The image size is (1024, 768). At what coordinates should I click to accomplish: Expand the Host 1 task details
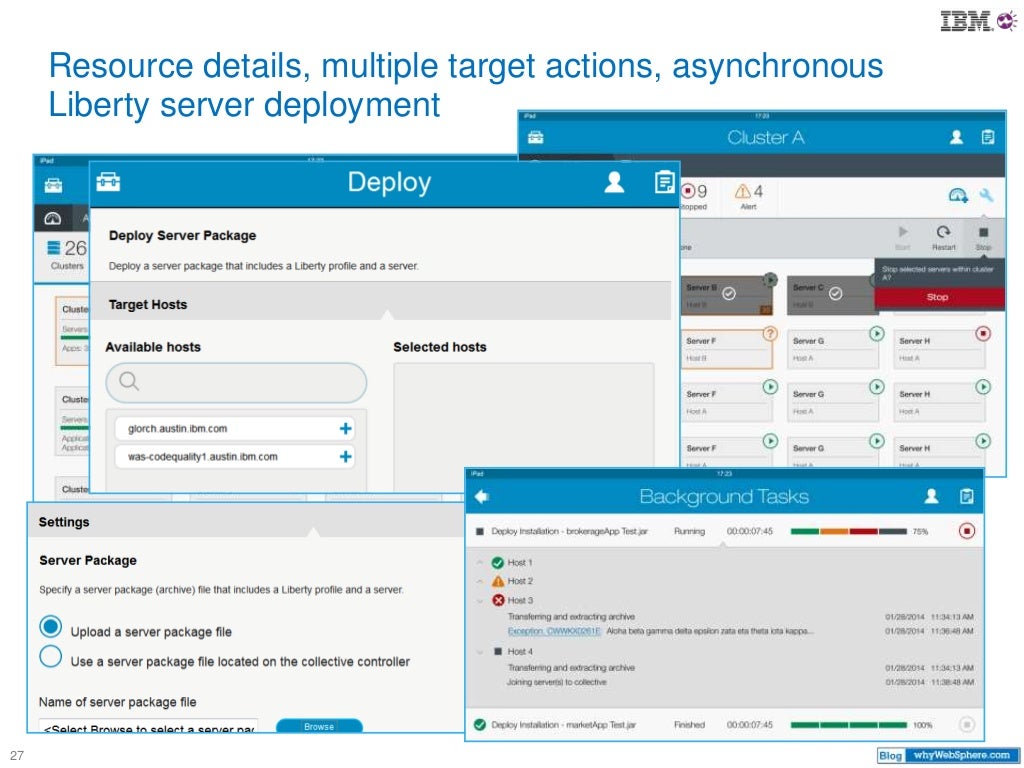(x=480, y=562)
